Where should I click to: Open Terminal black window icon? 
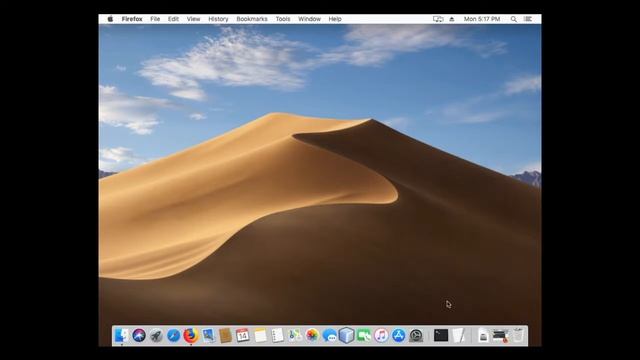pyautogui.click(x=441, y=336)
